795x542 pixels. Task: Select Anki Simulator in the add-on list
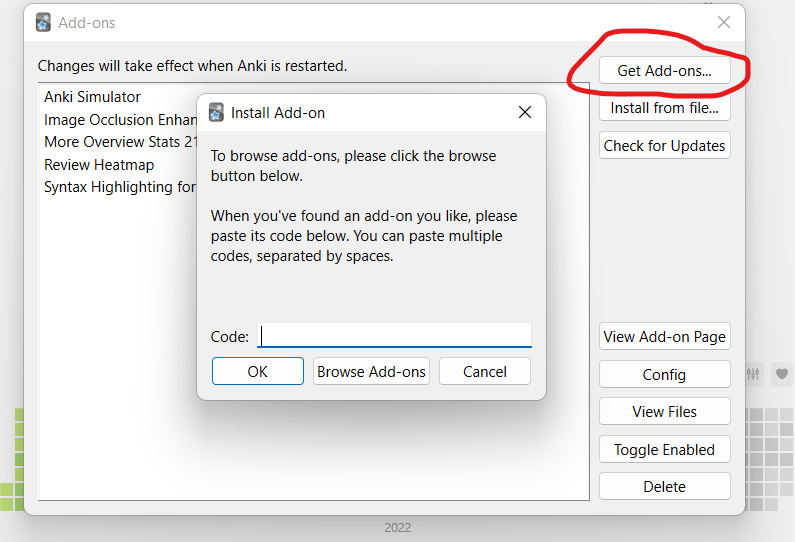[93, 97]
